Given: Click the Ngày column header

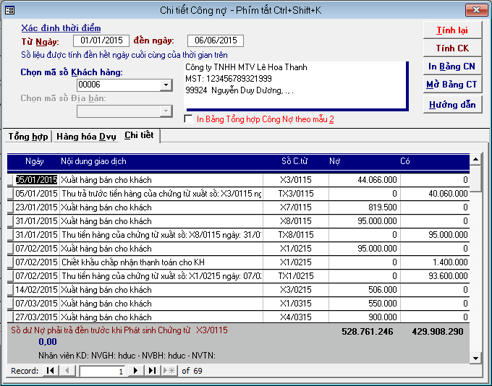Looking at the screenshot, I should [34, 161].
